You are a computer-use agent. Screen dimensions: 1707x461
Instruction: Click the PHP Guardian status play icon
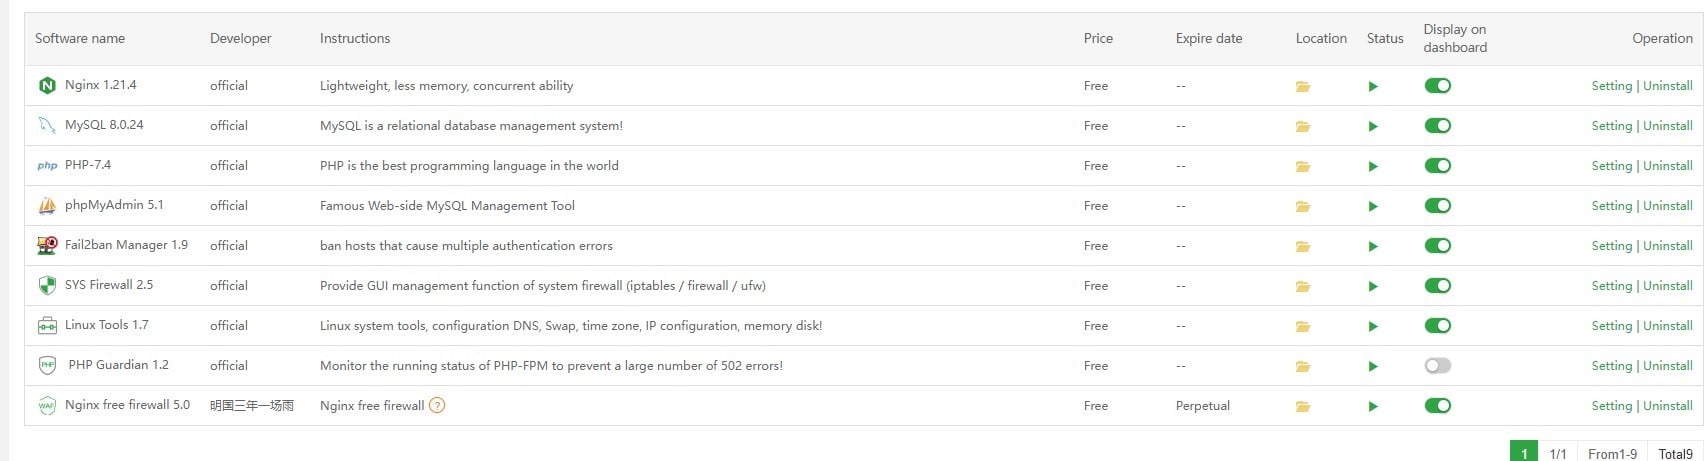click(x=1373, y=366)
